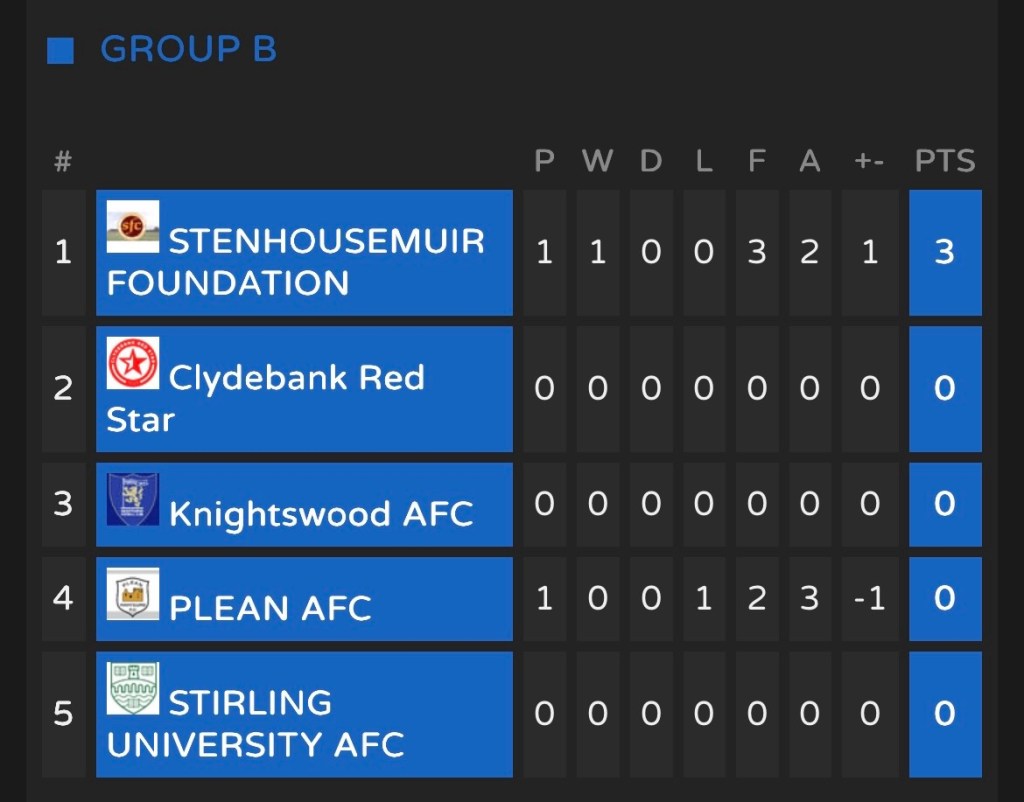
Task: Click rank number 5 in the table
Action: click(63, 714)
